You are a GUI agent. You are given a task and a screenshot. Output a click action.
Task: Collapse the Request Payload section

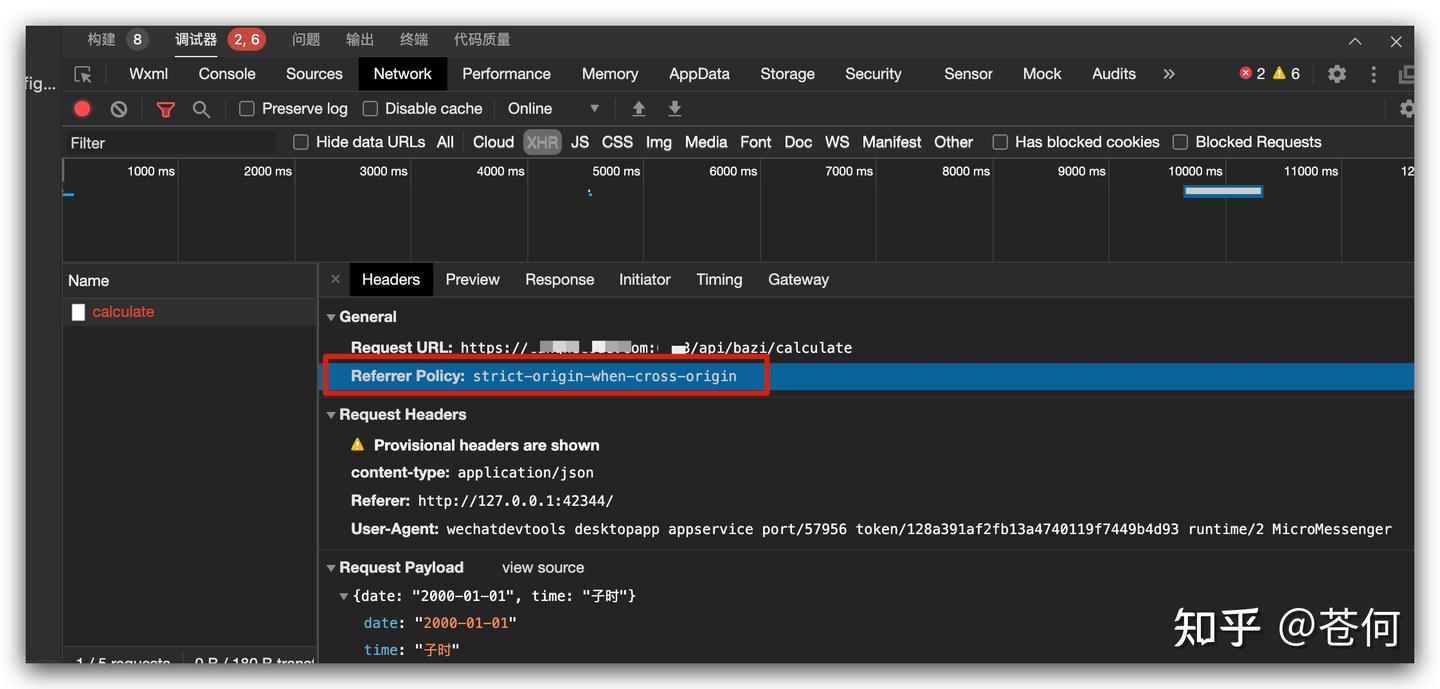point(331,568)
